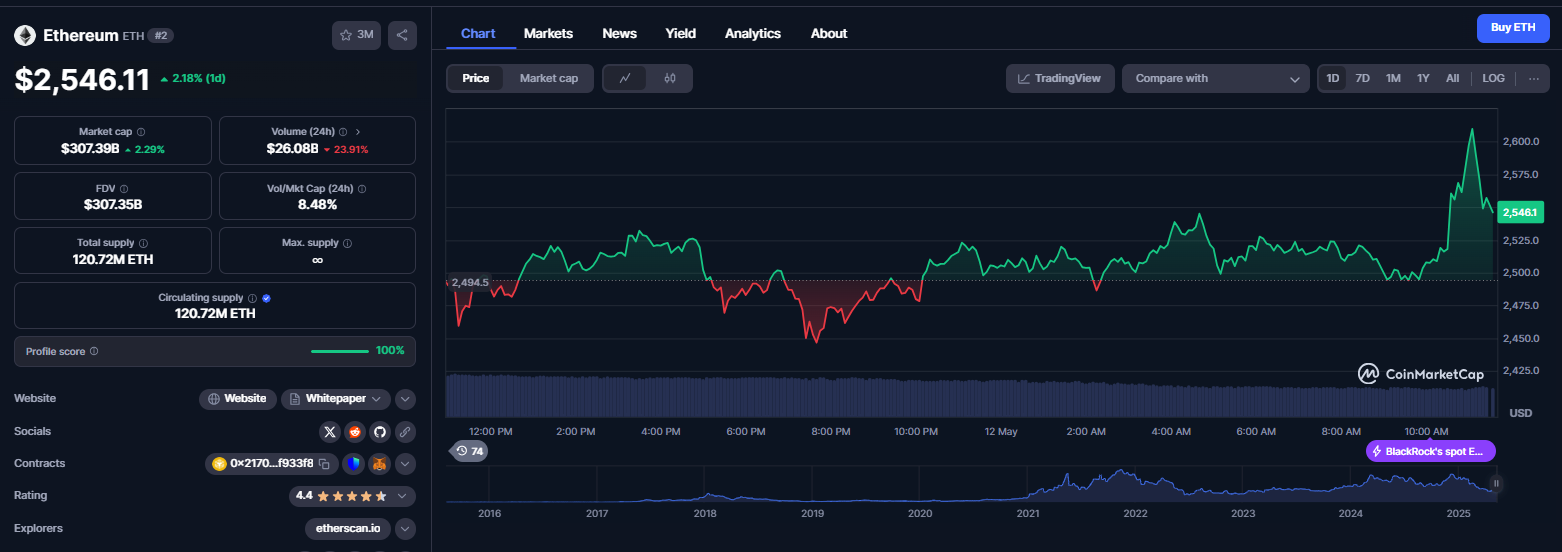1562x552 pixels.
Task: Open the share icon button
Action: click(x=402, y=35)
